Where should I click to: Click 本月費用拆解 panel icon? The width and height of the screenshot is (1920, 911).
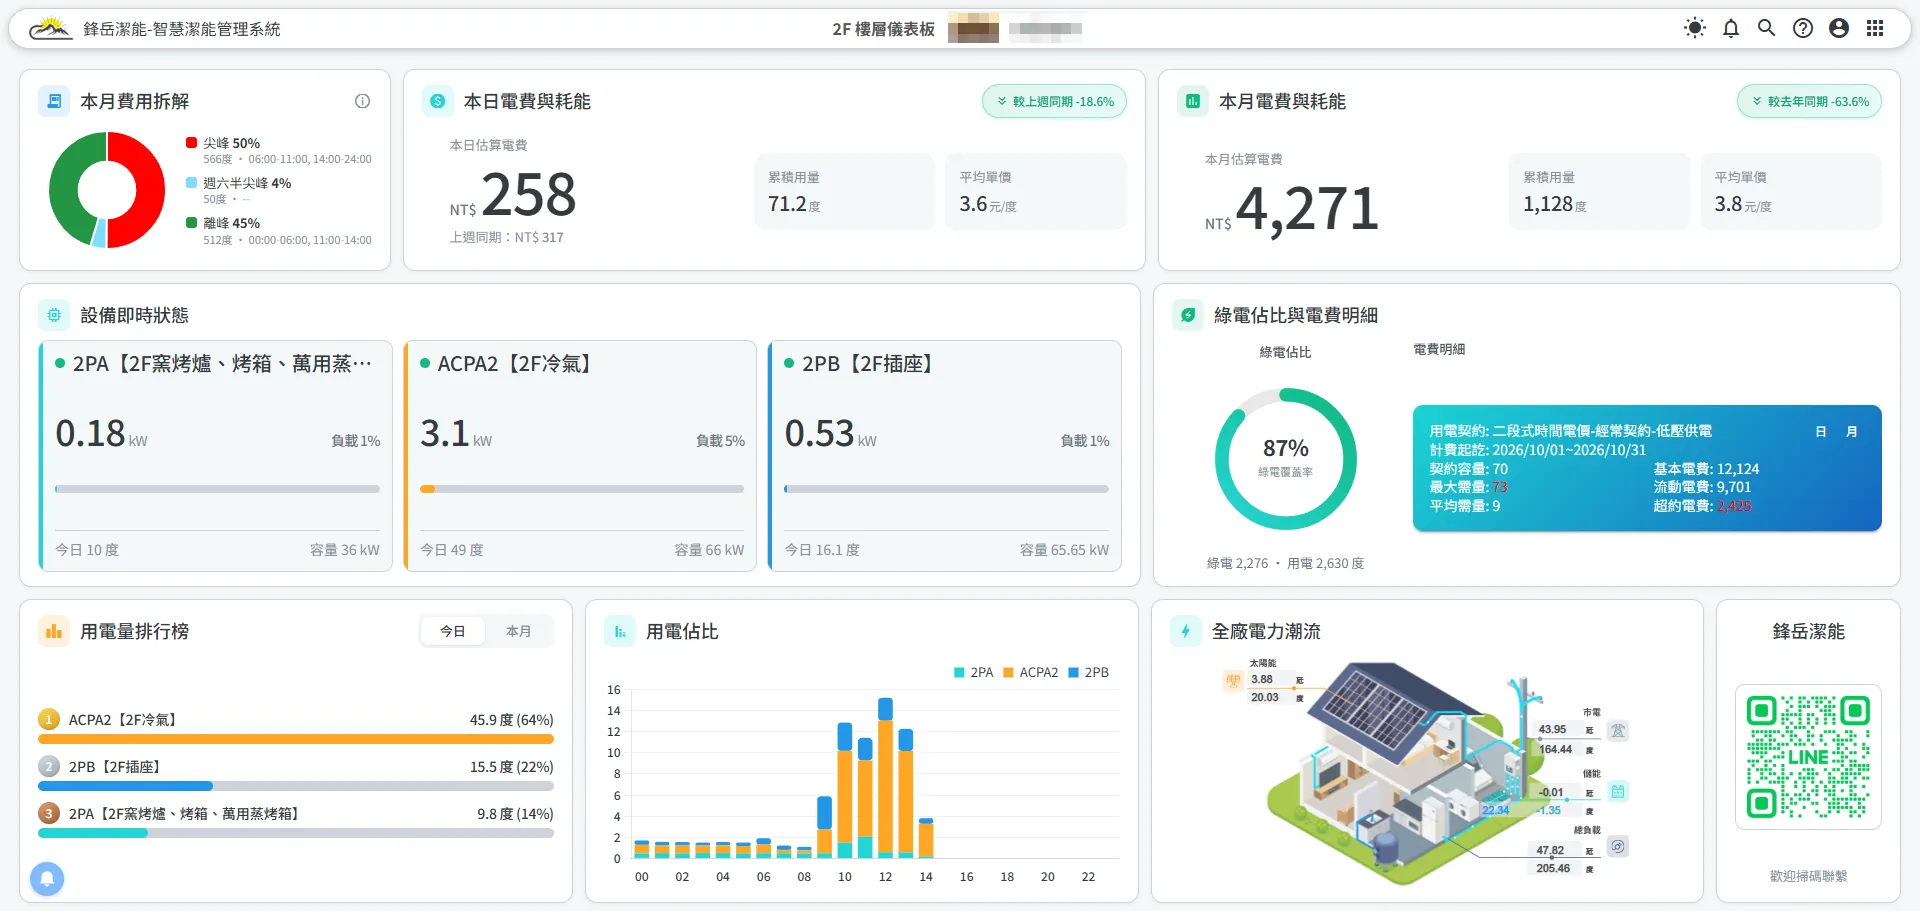(54, 101)
